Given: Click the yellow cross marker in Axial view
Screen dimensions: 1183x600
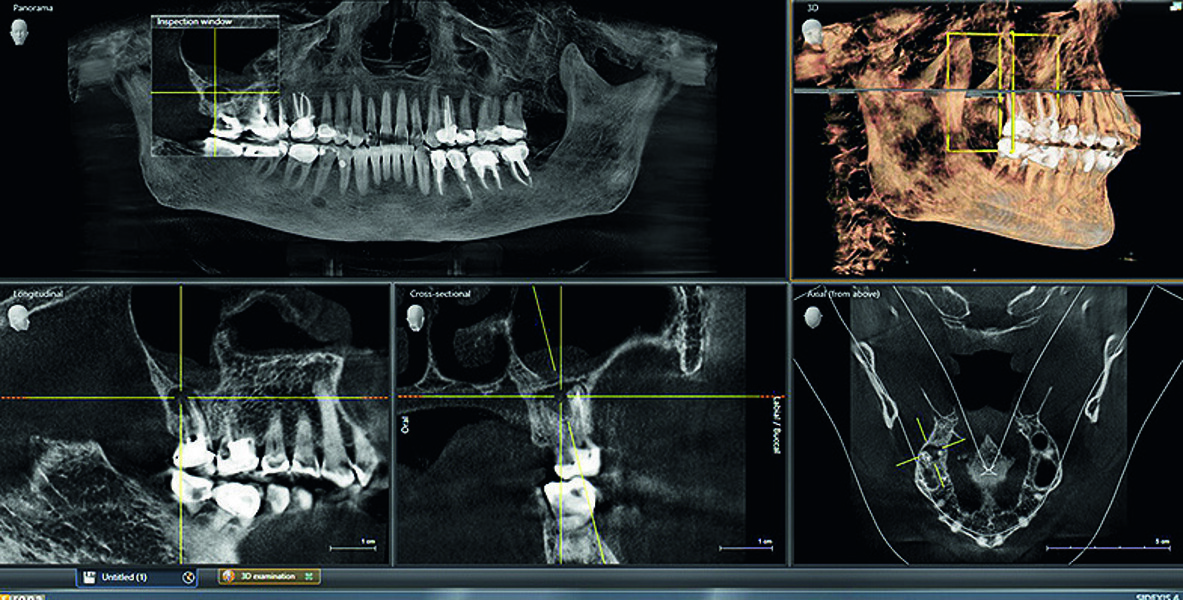Looking at the screenshot, I should pyautogui.click(x=936, y=449).
